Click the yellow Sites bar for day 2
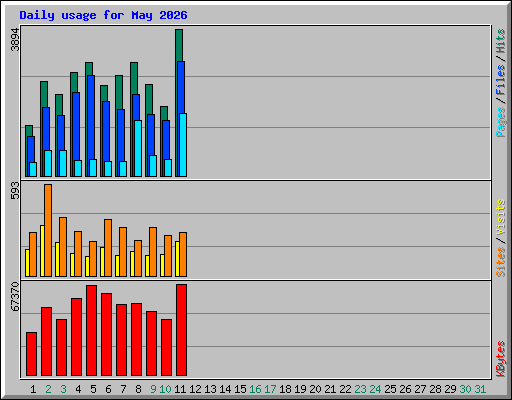 tap(42, 251)
